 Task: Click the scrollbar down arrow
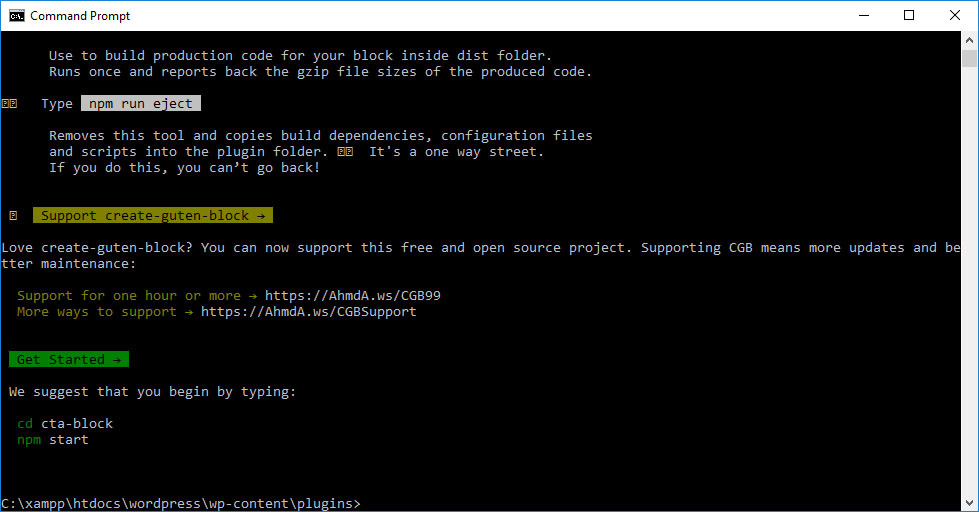[969, 503]
